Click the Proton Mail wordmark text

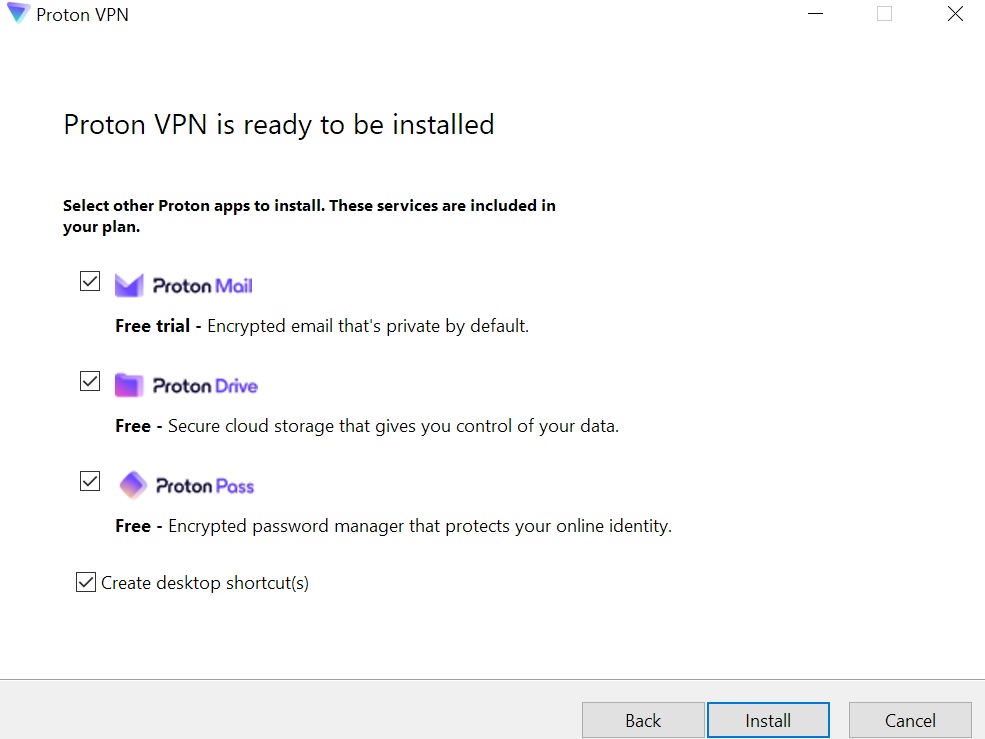(x=203, y=286)
